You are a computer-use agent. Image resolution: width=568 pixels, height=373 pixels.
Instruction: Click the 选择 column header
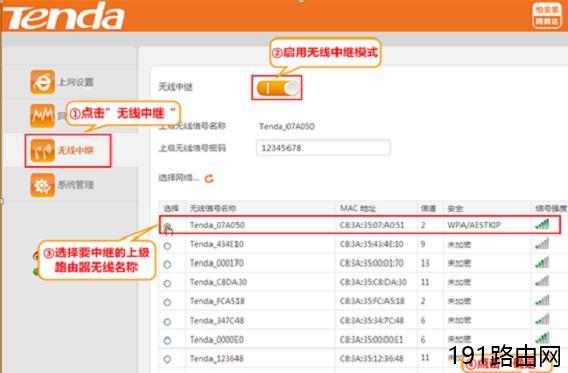(x=171, y=208)
